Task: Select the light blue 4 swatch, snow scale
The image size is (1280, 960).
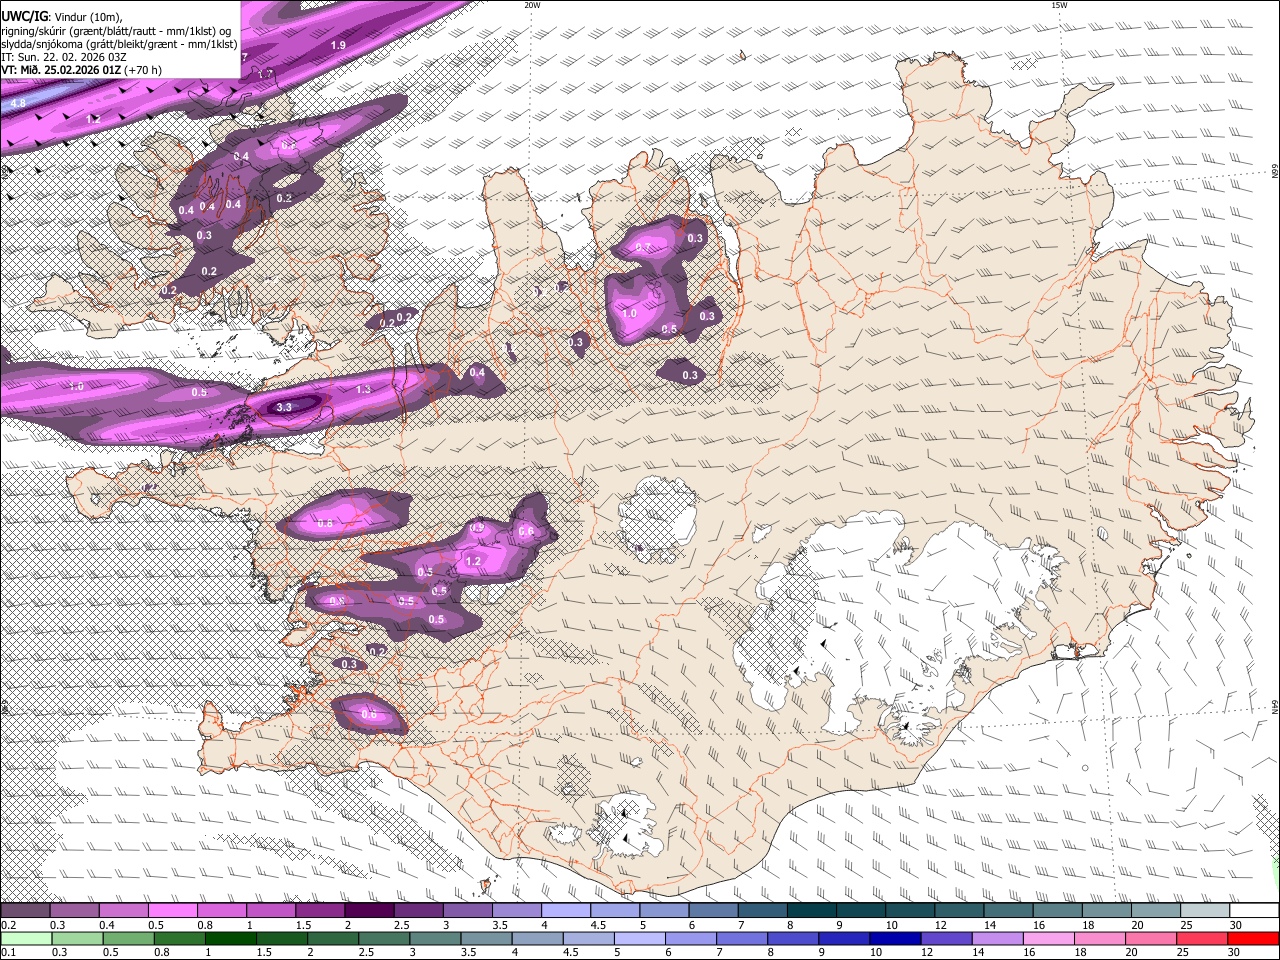Action: click(566, 910)
